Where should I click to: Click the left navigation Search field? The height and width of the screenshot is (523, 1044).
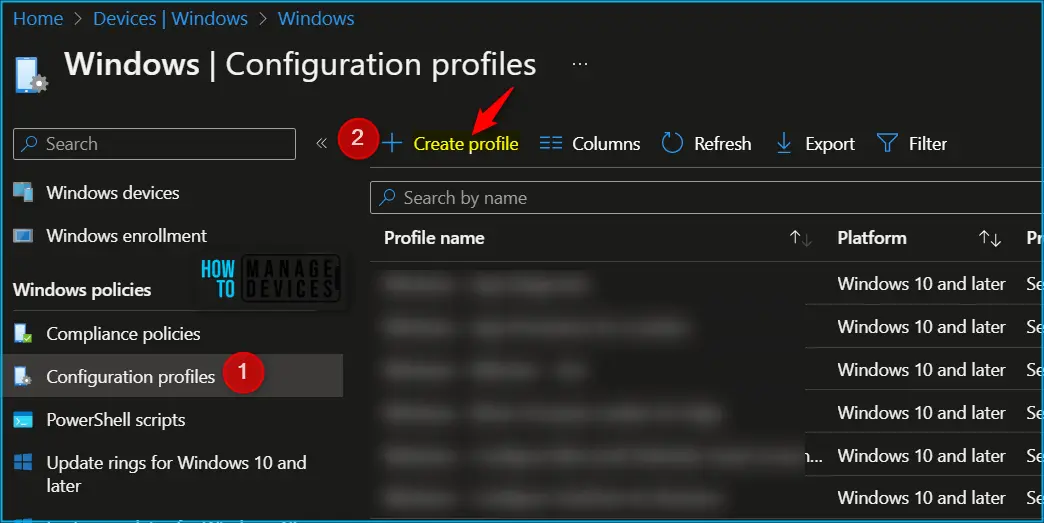pyautogui.click(x=154, y=144)
